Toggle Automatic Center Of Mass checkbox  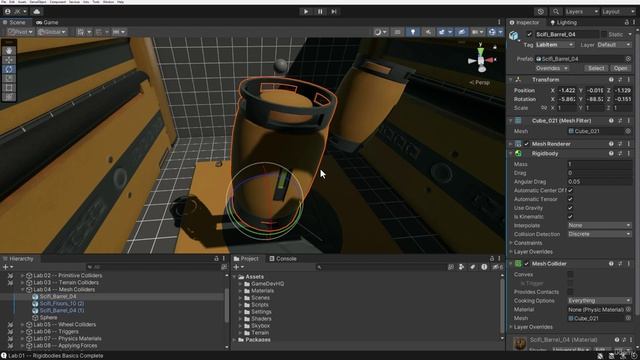(x=570, y=191)
